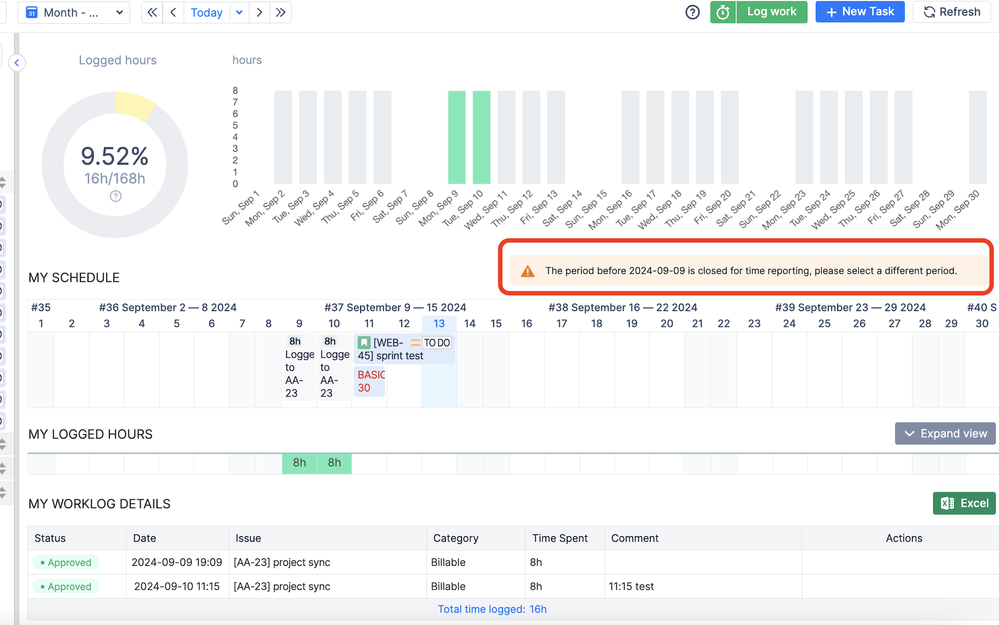Select day 13 in the schedule header
Screen dimensions: 999x625
[x=439, y=323]
